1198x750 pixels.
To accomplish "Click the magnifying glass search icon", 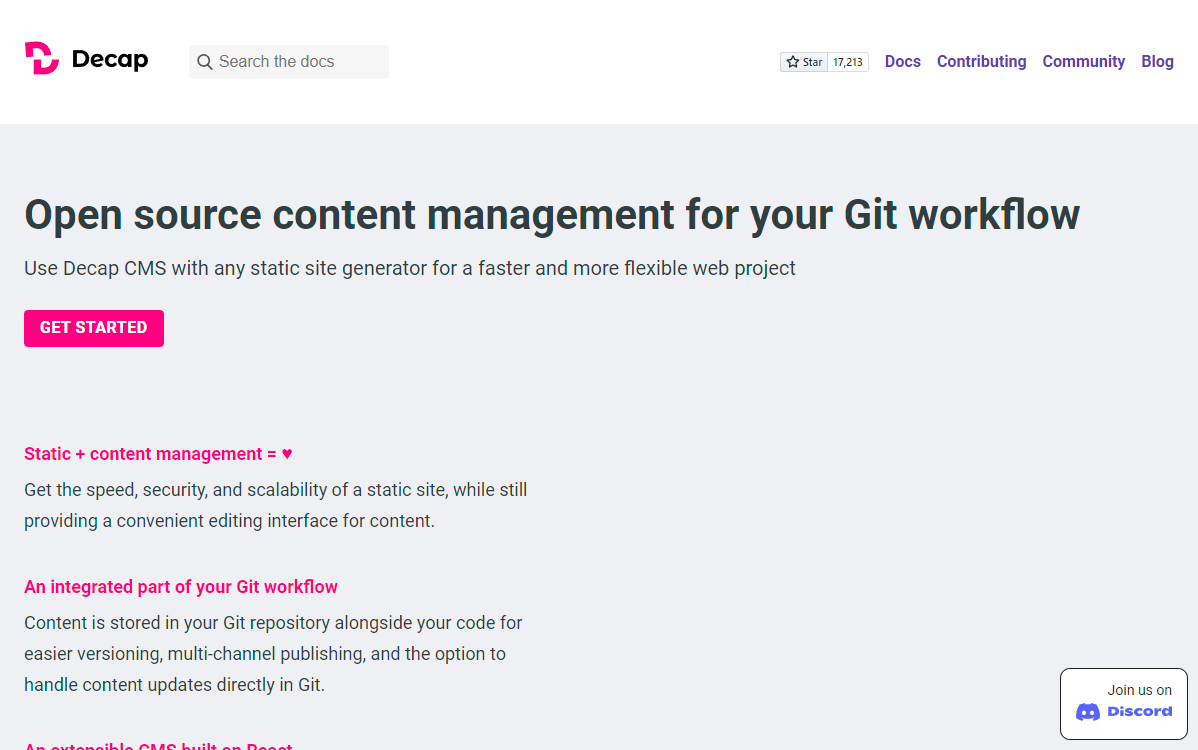I will [x=205, y=62].
